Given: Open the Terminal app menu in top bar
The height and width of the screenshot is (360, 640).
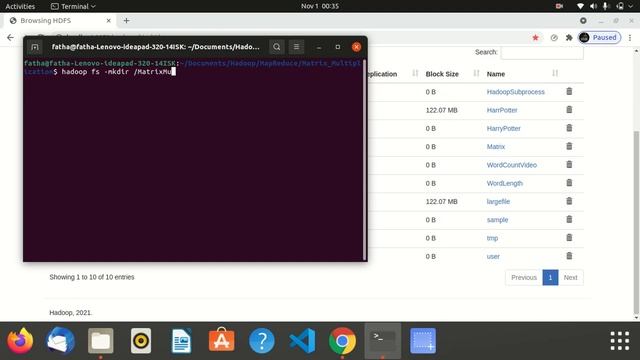Looking at the screenshot, I should click(x=73, y=6).
